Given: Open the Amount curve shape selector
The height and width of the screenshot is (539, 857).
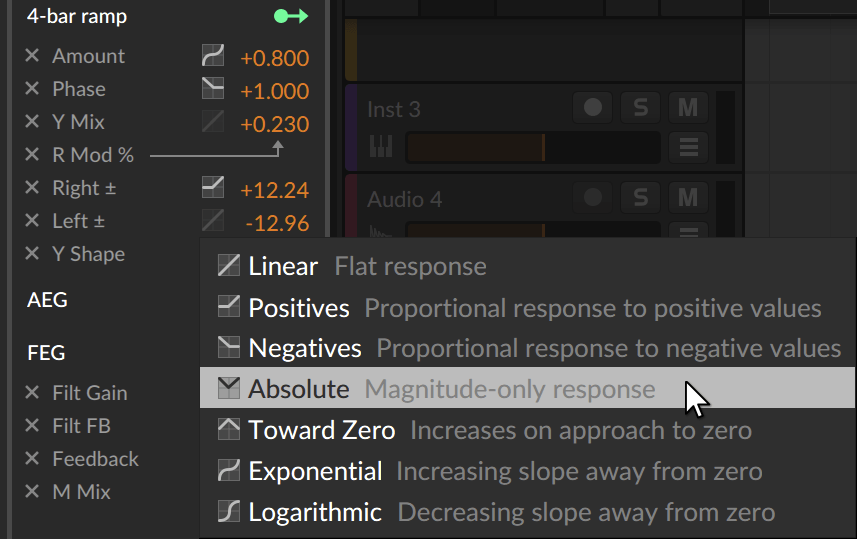Looking at the screenshot, I should [x=213, y=56].
